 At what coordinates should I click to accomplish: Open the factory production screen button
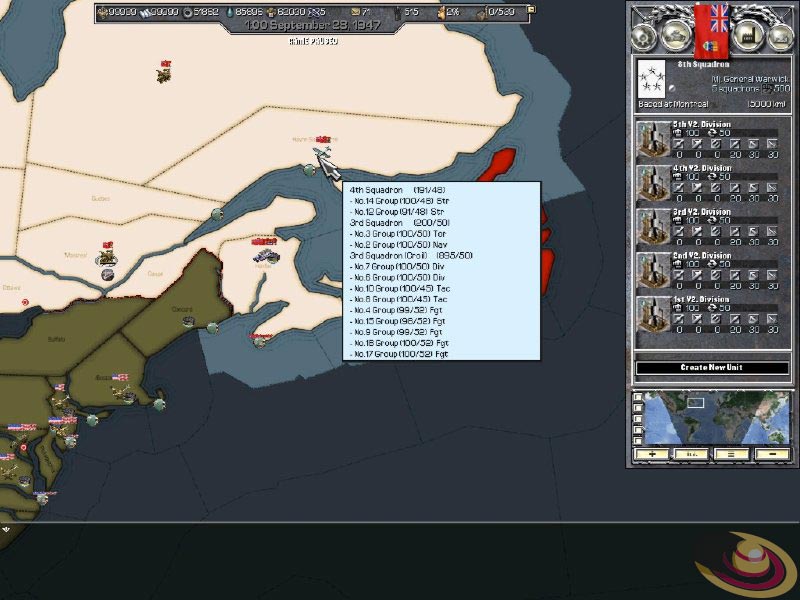pyautogui.click(x=744, y=35)
